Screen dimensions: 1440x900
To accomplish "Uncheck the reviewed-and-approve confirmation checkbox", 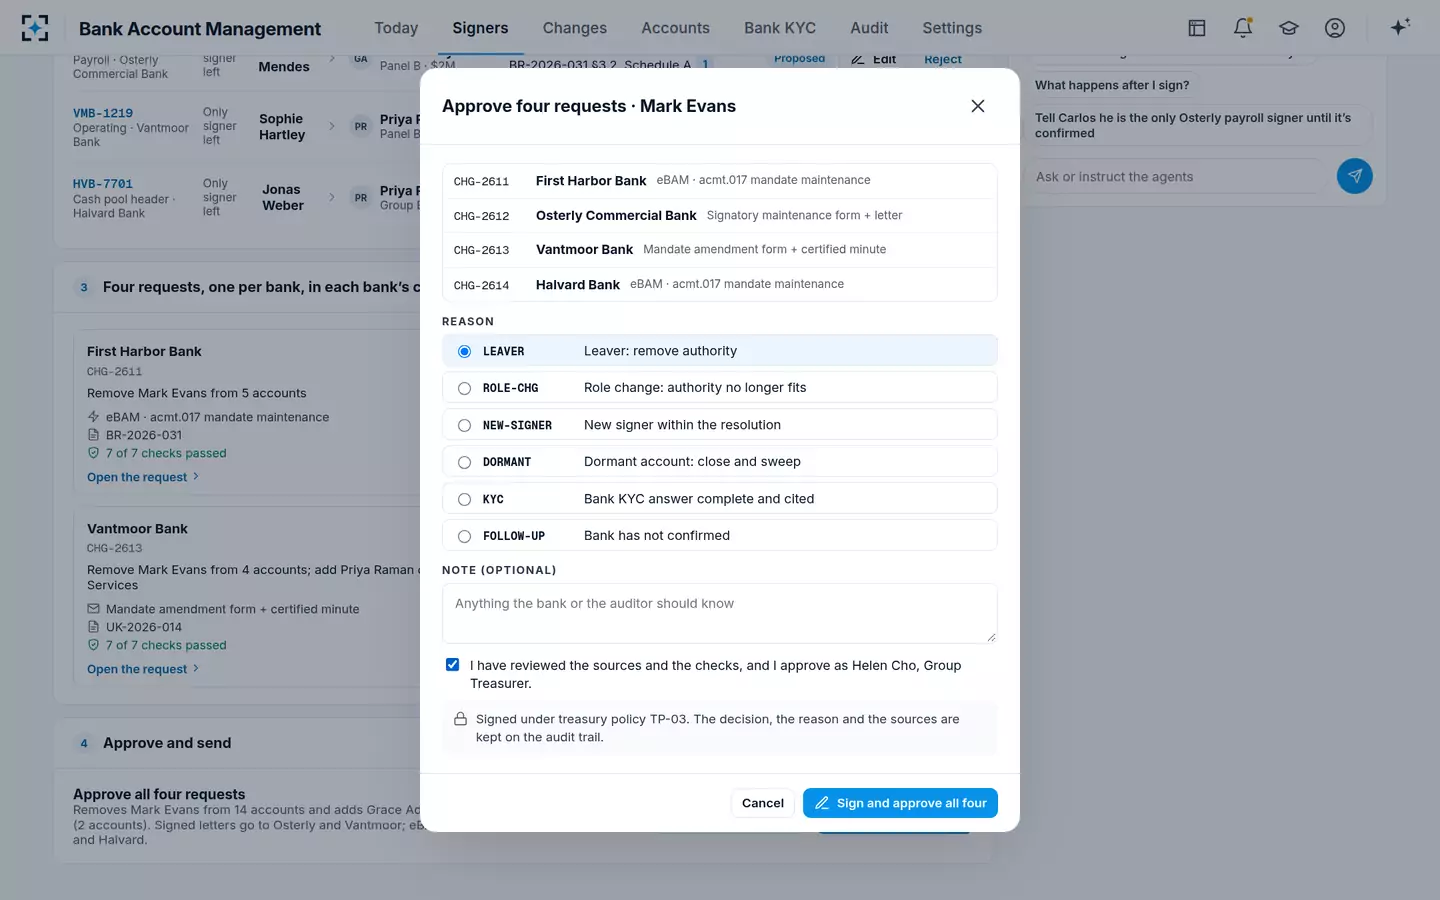I will 452,665.
